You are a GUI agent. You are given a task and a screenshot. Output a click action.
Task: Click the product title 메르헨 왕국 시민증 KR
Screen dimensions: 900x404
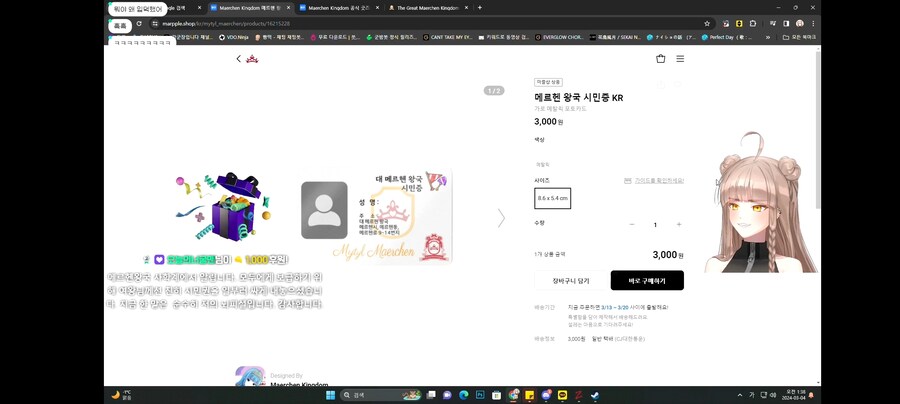[579, 98]
